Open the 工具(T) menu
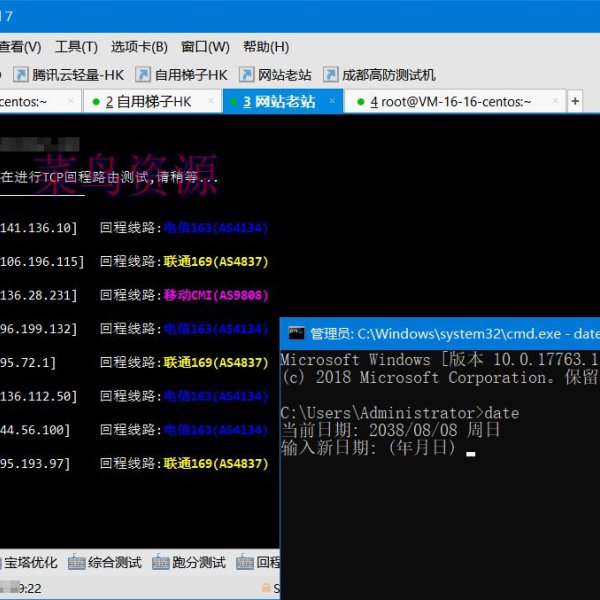Screen dimensions: 600x600 pyautogui.click(x=76, y=47)
